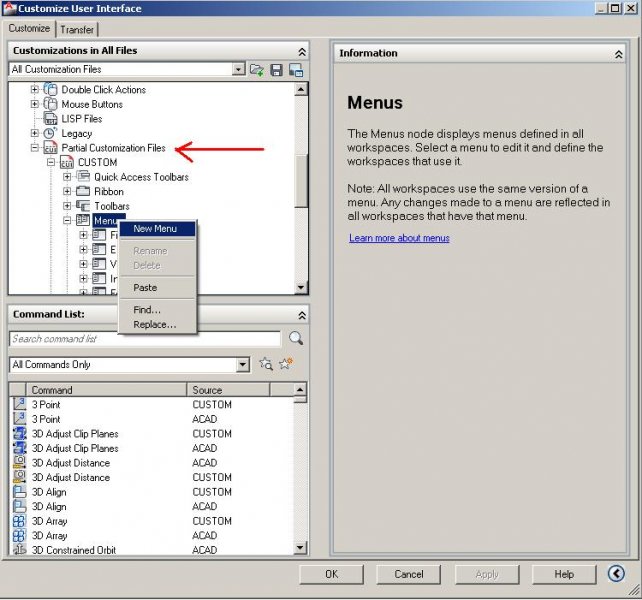Click the LISP Files node icon
Viewport: 642px width, 600px height.
pos(50,119)
